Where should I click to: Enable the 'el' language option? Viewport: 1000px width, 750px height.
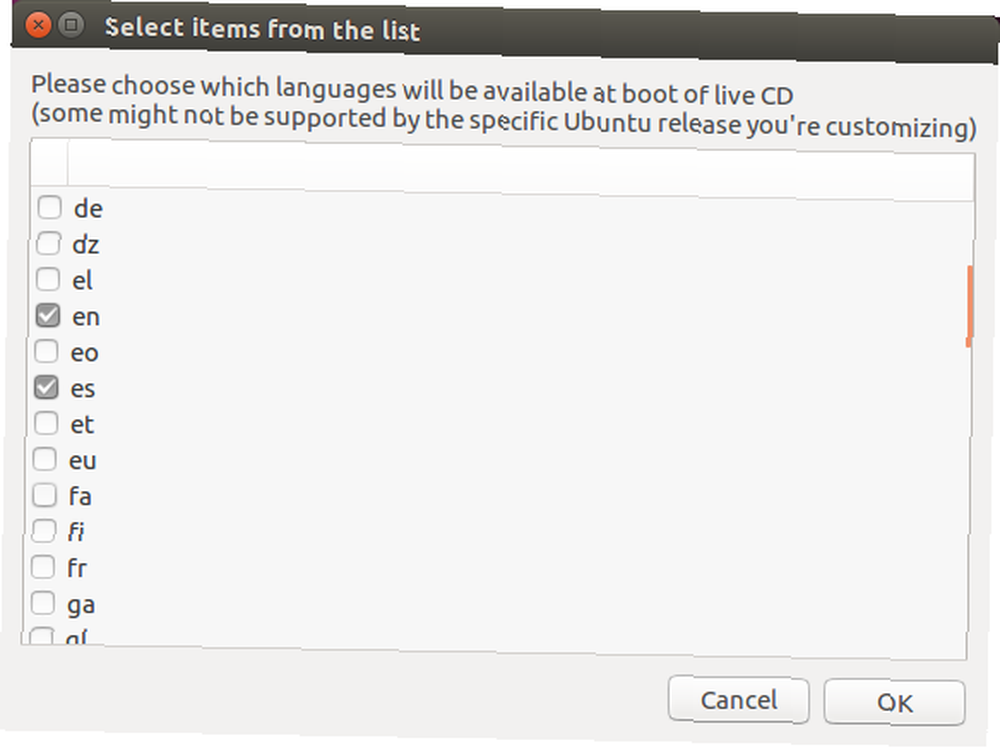coord(48,279)
